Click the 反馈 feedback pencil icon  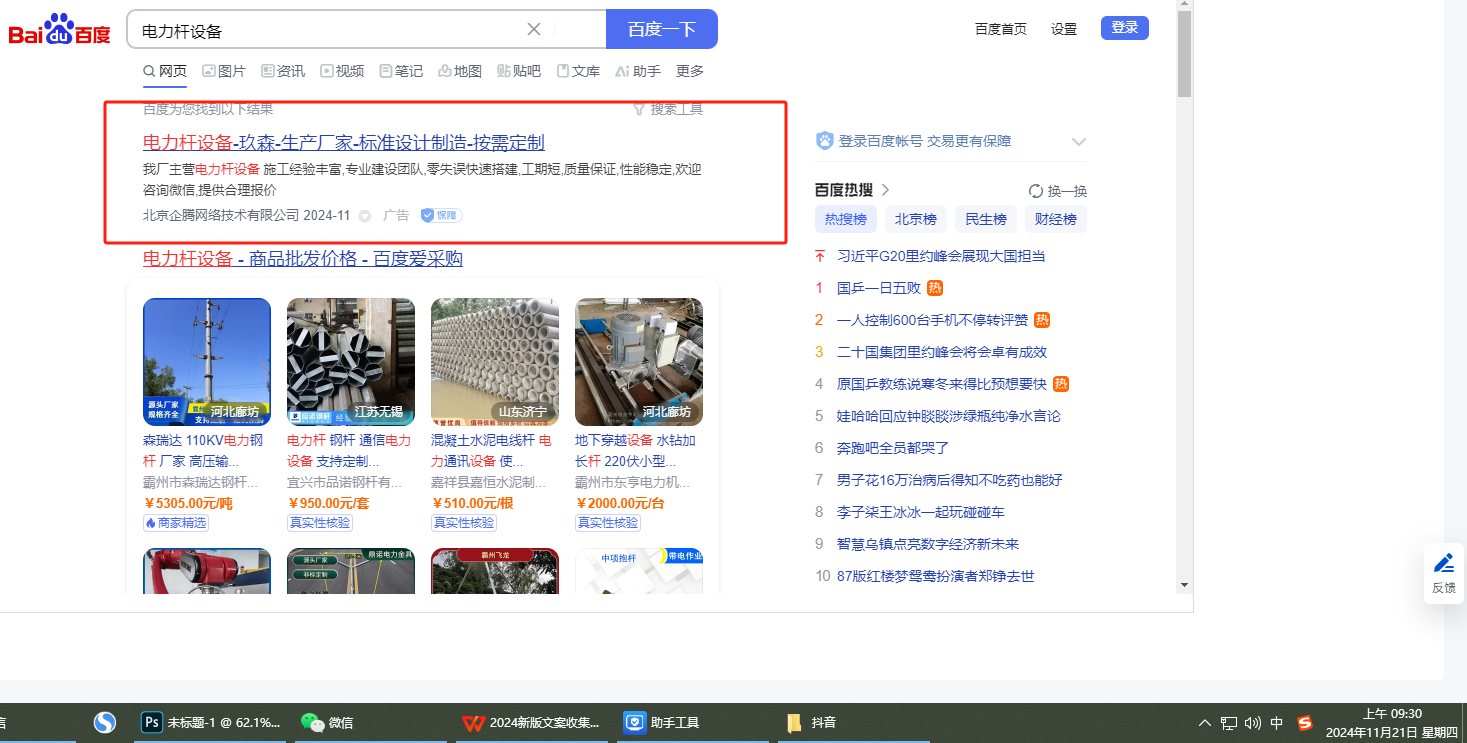[x=1443, y=563]
